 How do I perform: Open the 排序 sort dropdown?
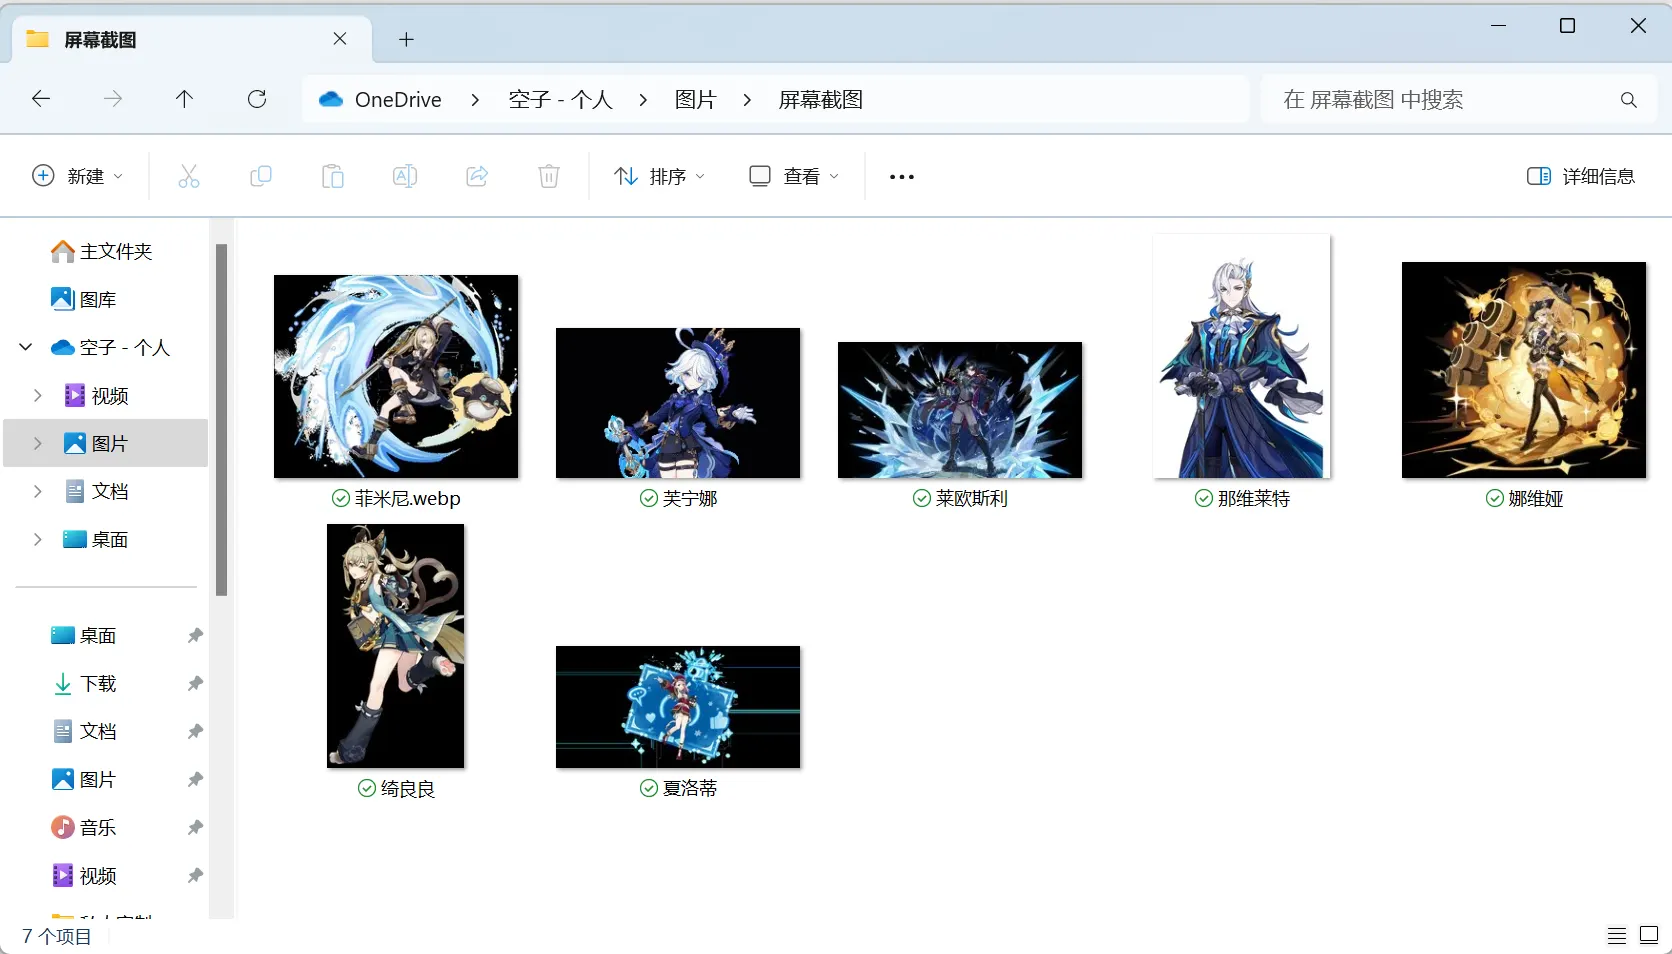tap(659, 177)
